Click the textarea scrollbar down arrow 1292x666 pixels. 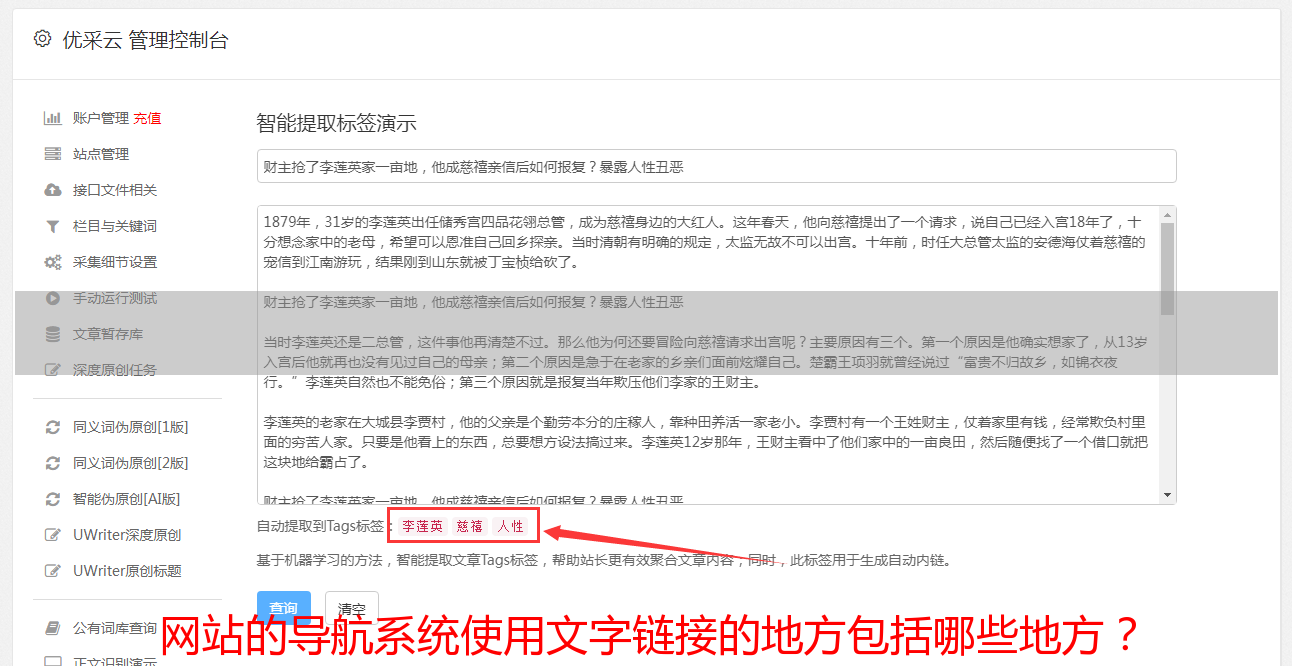pyautogui.click(x=1167, y=495)
